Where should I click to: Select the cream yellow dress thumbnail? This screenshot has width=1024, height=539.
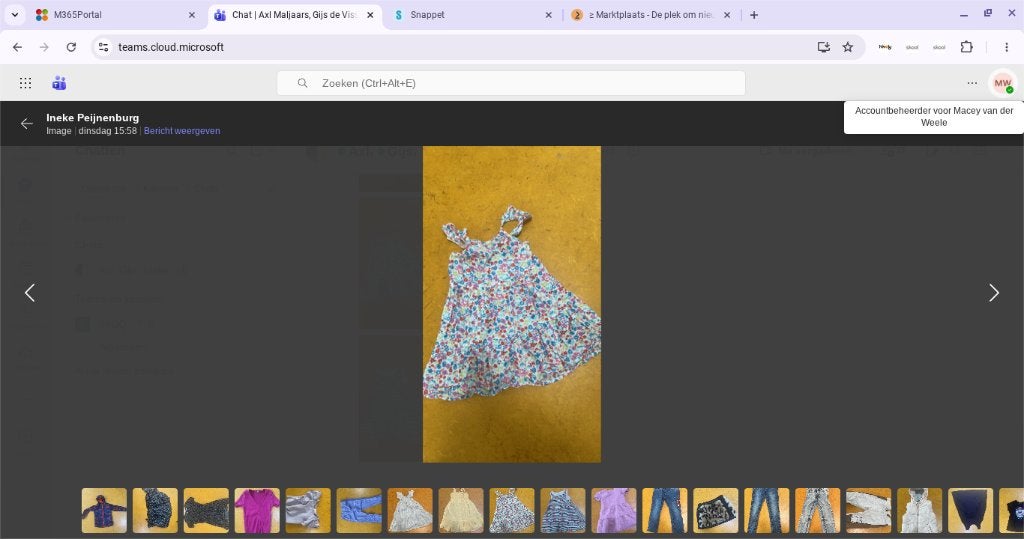[461, 510]
